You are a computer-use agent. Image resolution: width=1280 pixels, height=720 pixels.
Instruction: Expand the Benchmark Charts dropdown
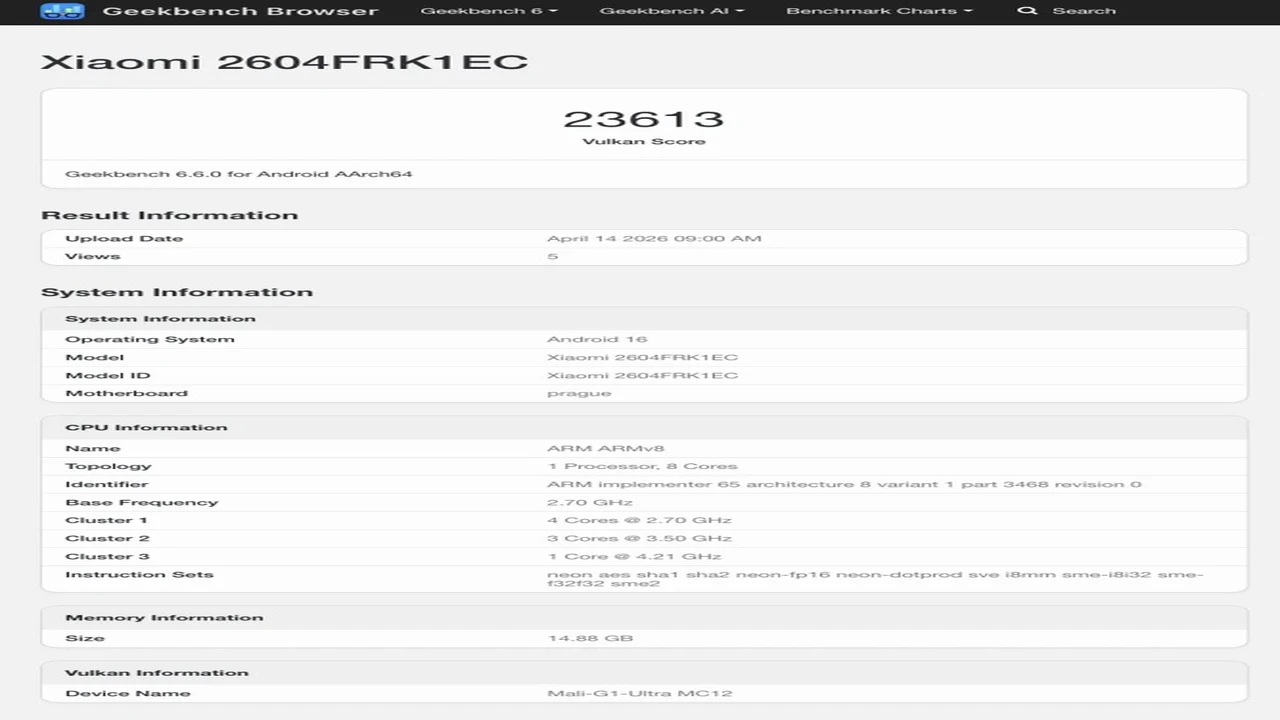(x=879, y=11)
